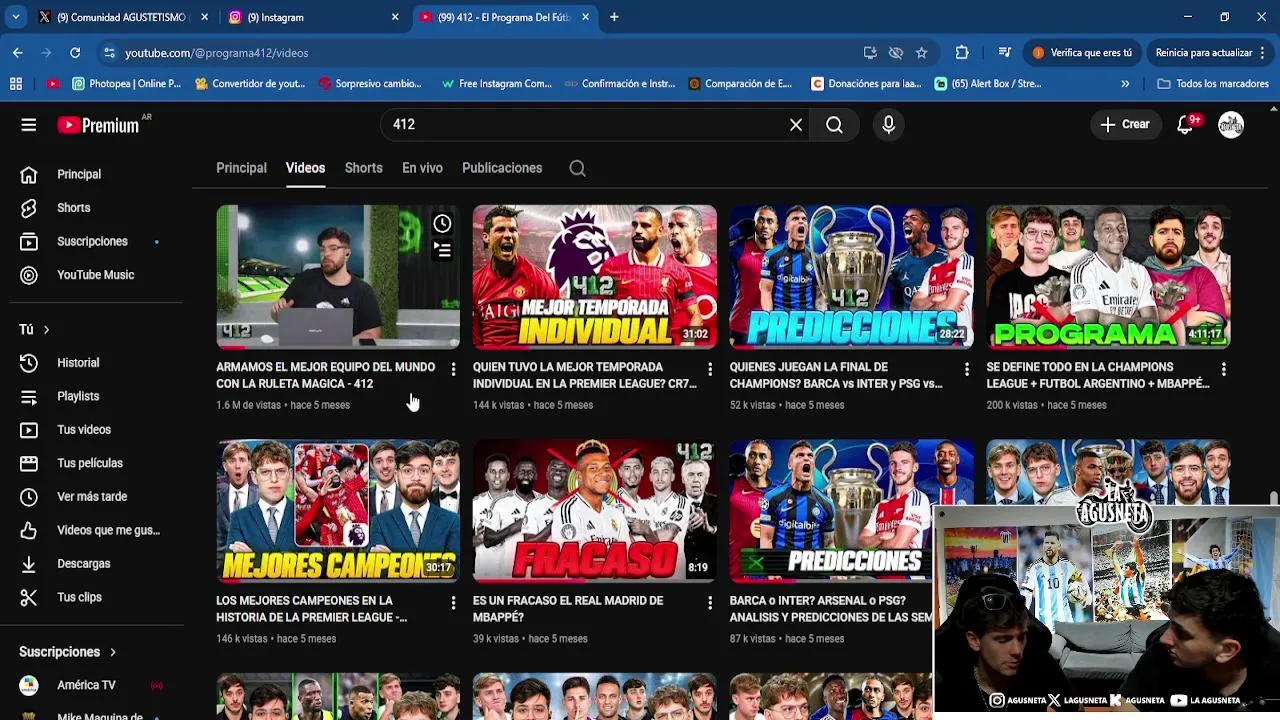Open options for MEJOR TEMPORADA INDIVIDUAL video
The width and height of the screenshot is (1280, 720).
coord(710,370)
